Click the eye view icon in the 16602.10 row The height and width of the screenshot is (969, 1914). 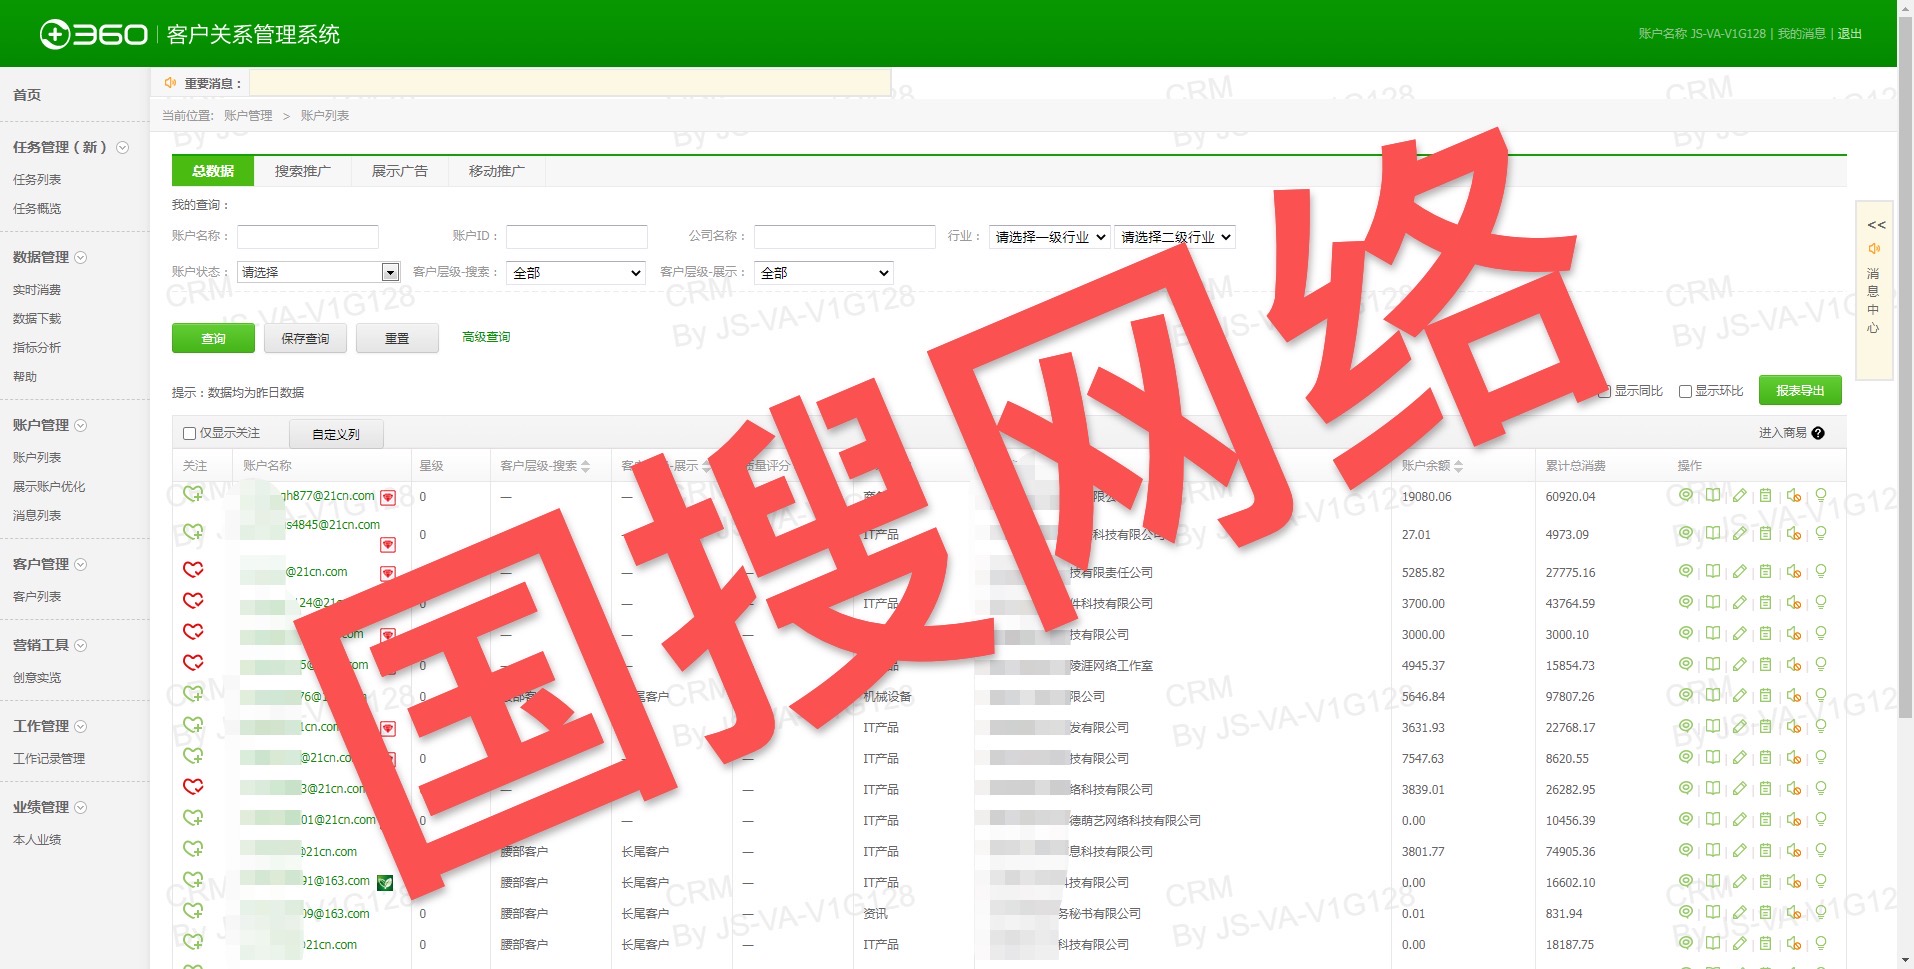[1686, 881]
